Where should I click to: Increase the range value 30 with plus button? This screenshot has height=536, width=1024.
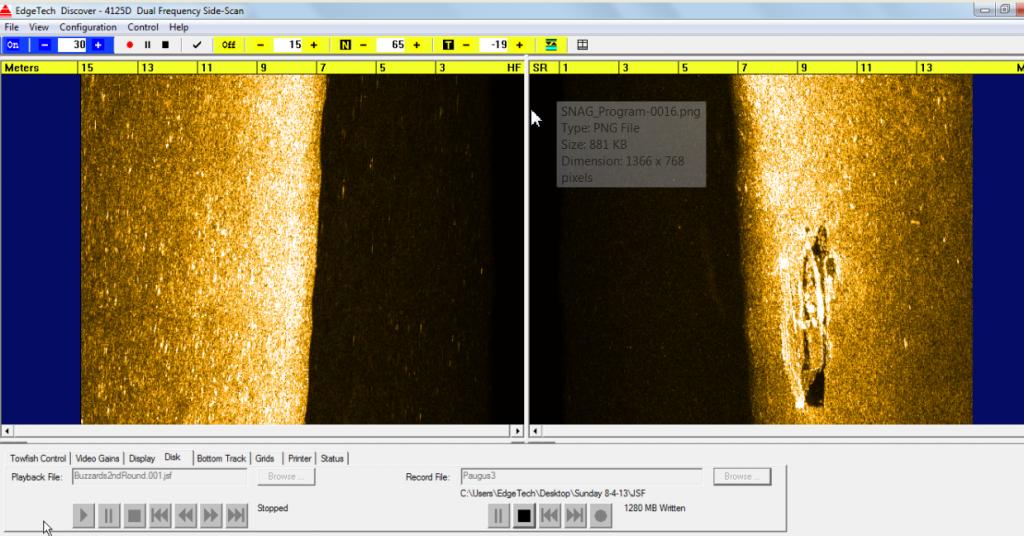(x=98, y=45)
